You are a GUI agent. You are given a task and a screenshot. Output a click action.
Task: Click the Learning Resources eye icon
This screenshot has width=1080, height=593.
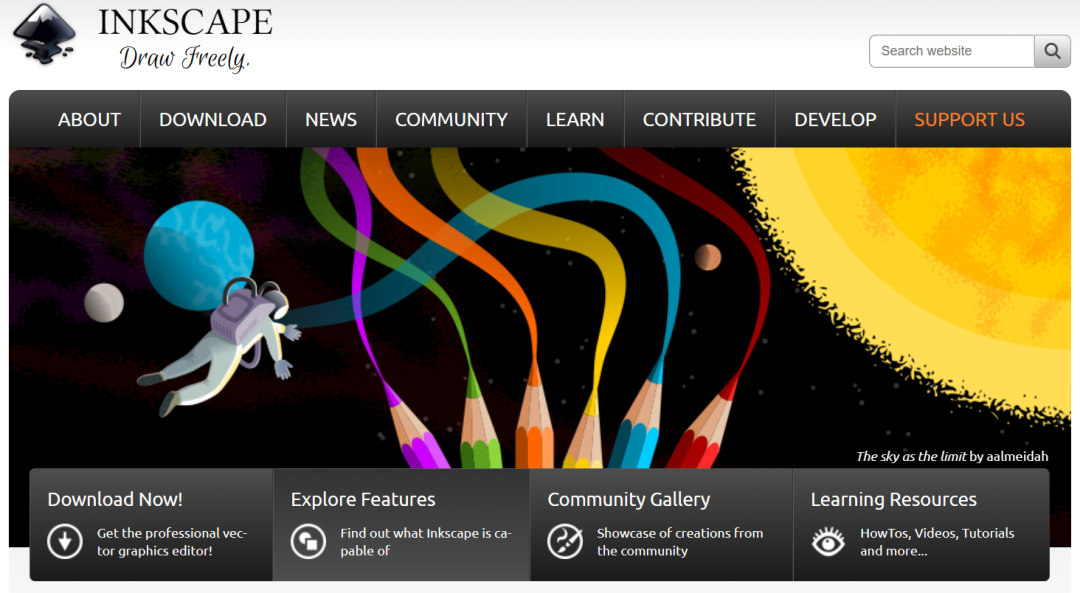tap(828, 541)
